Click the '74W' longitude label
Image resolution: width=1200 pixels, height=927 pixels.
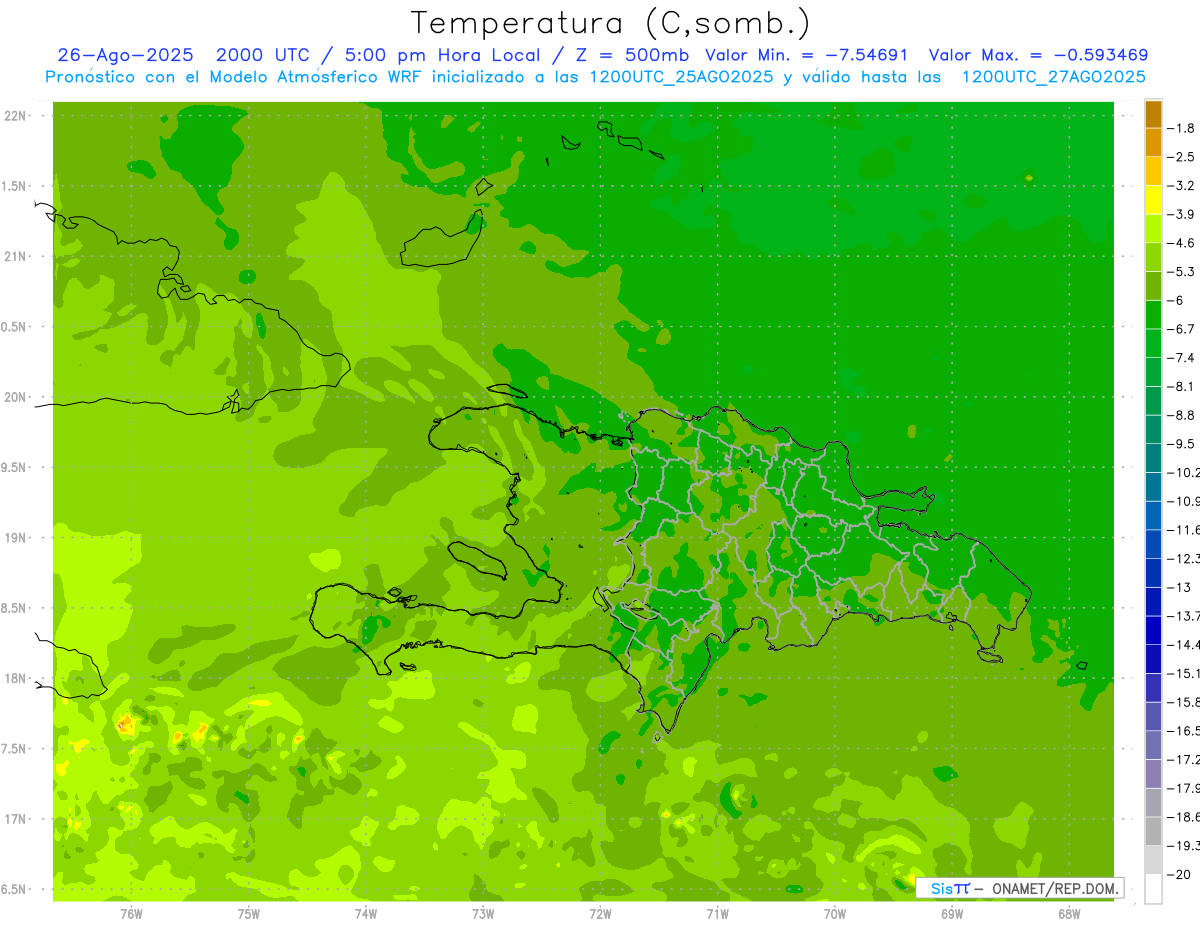[x=365, y=913]
